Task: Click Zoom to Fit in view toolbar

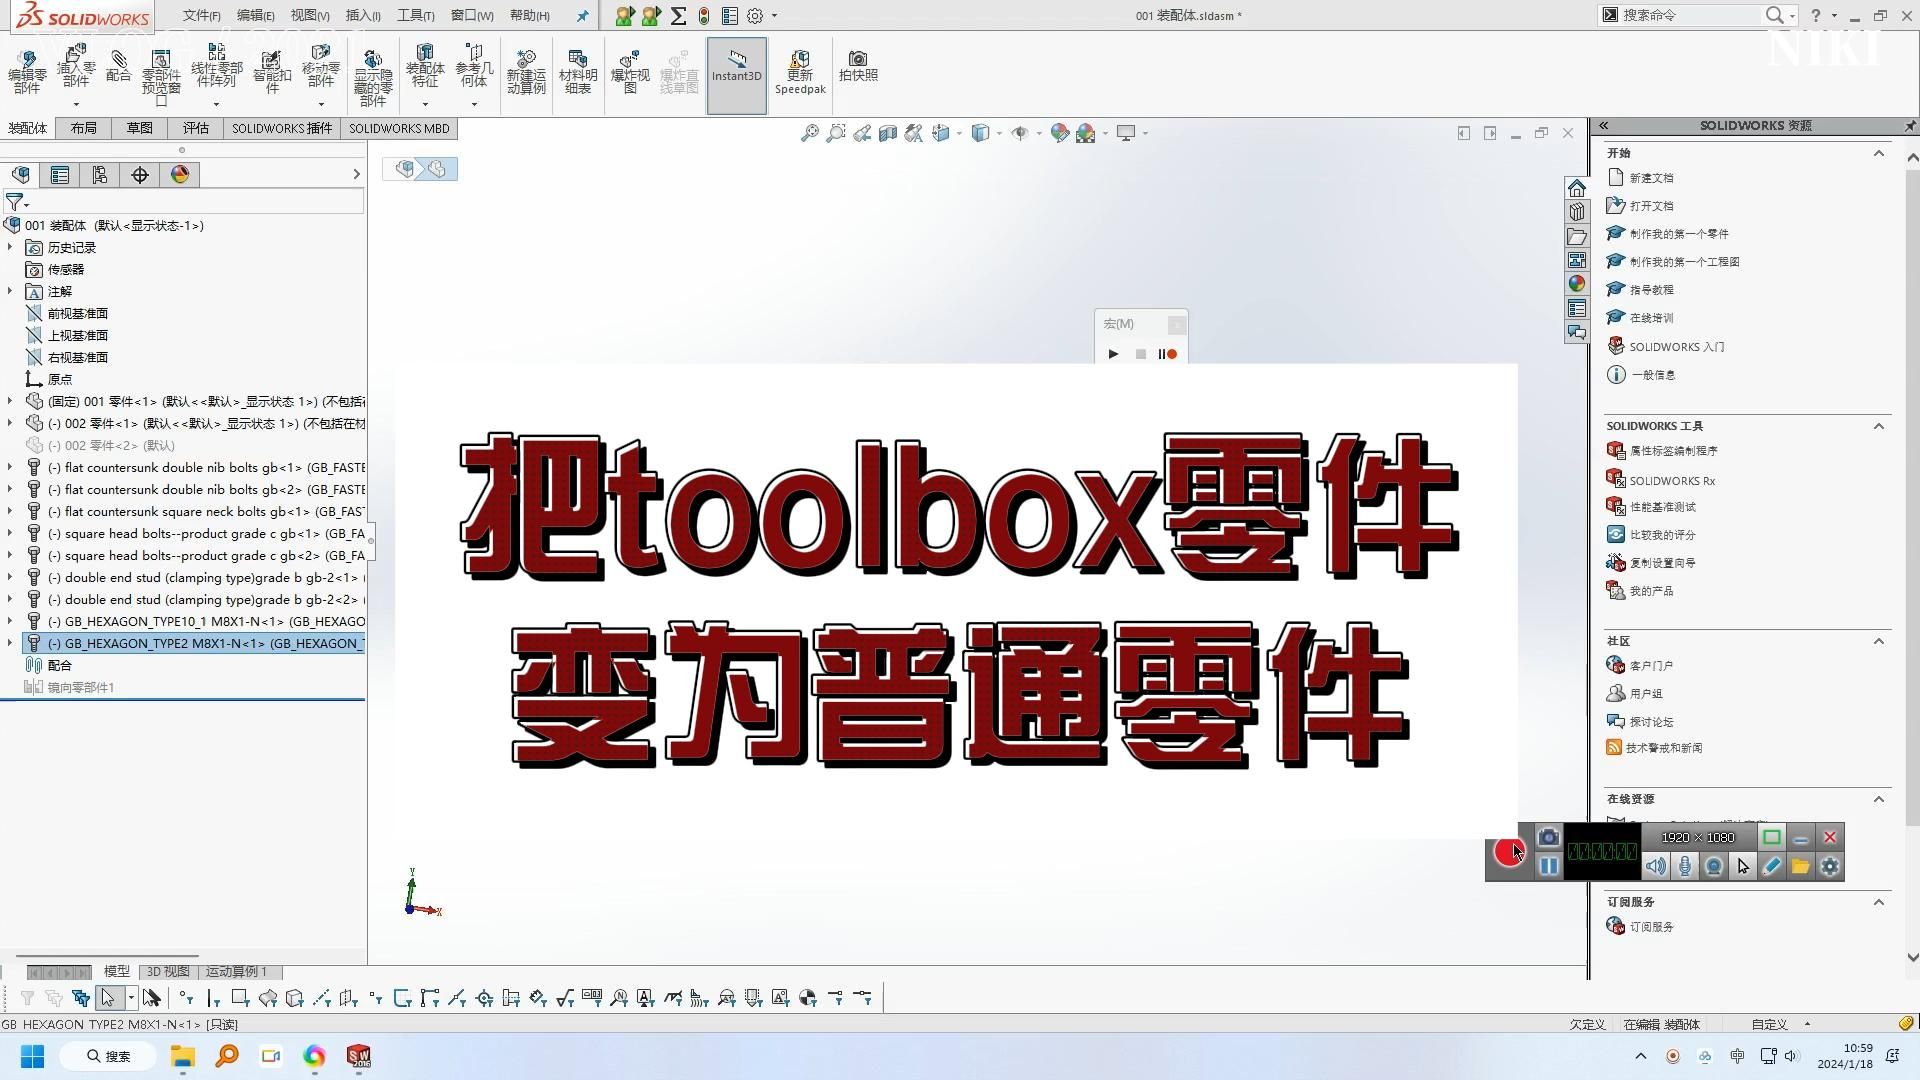Action: pos(809,133)
